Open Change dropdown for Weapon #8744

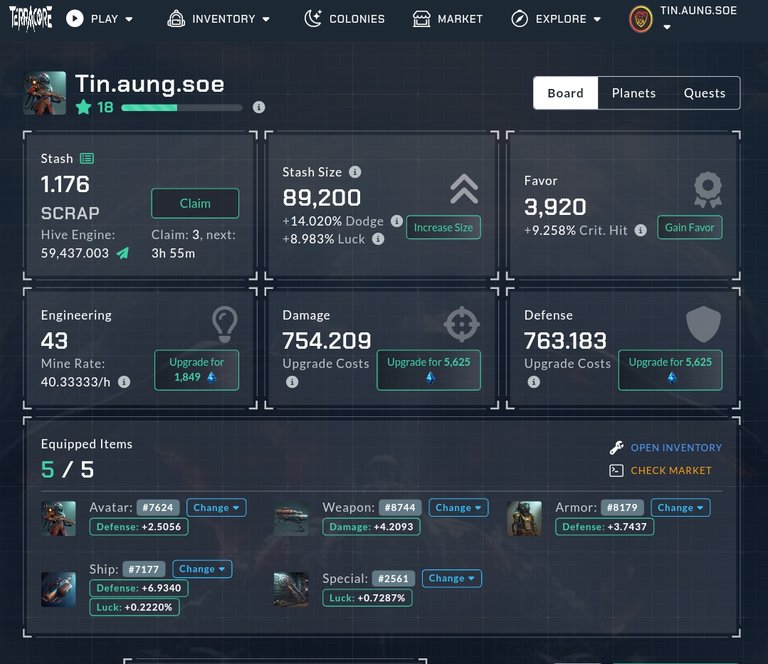[x=458, y=507]
